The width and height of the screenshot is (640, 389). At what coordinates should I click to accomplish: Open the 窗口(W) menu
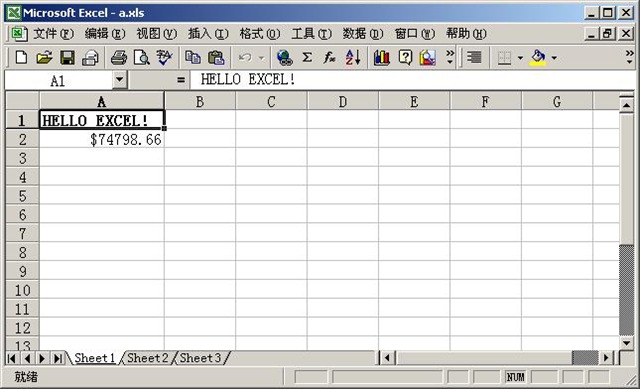415,33
